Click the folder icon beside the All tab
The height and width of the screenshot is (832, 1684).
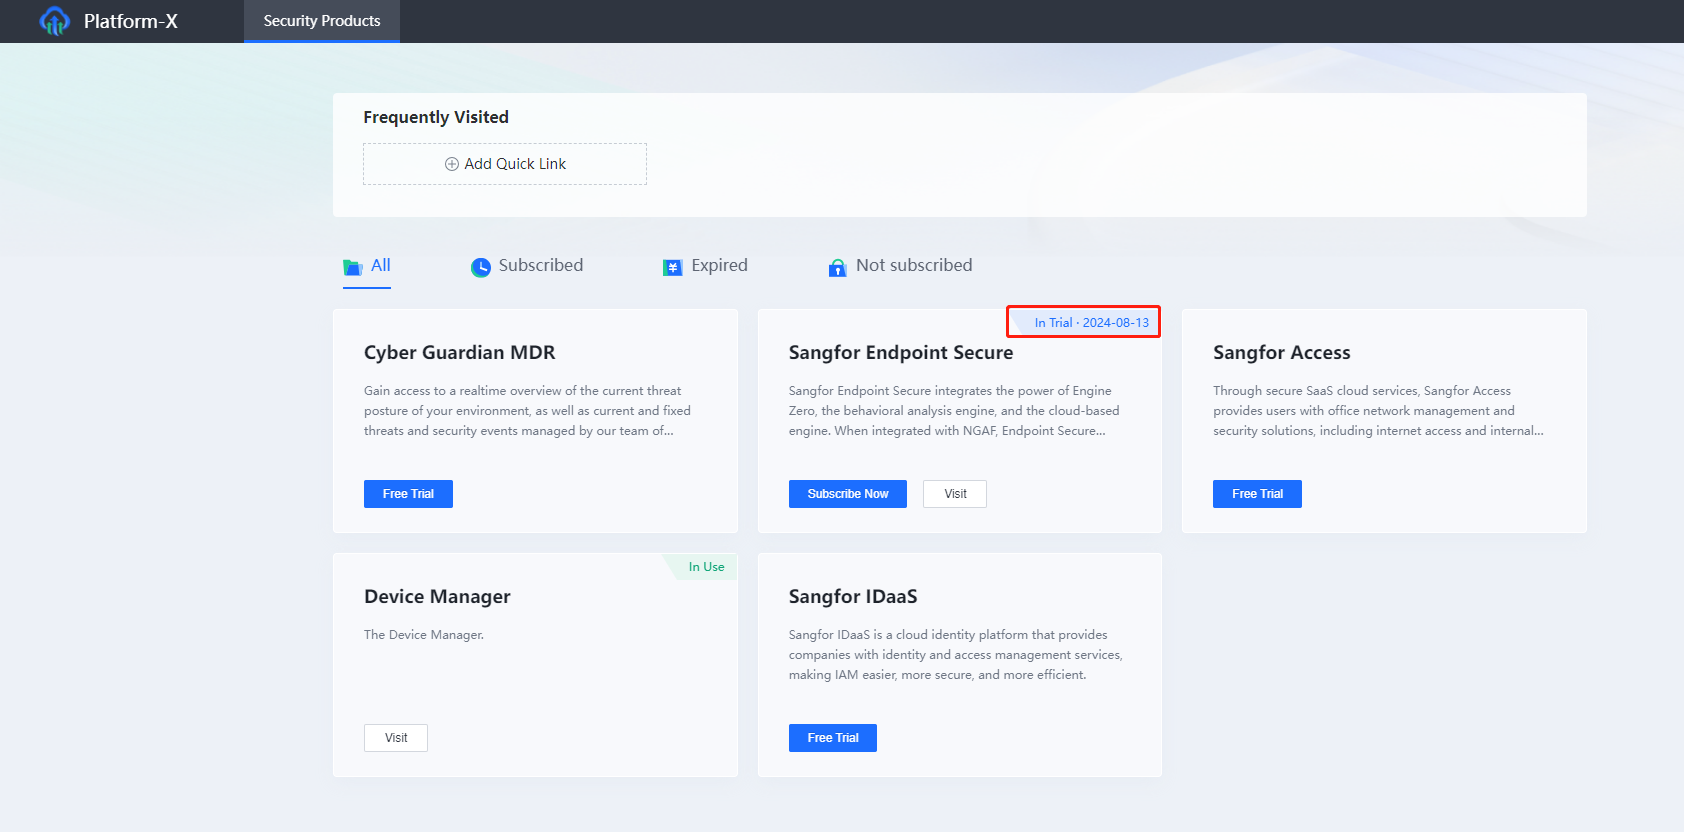(352, 267)
